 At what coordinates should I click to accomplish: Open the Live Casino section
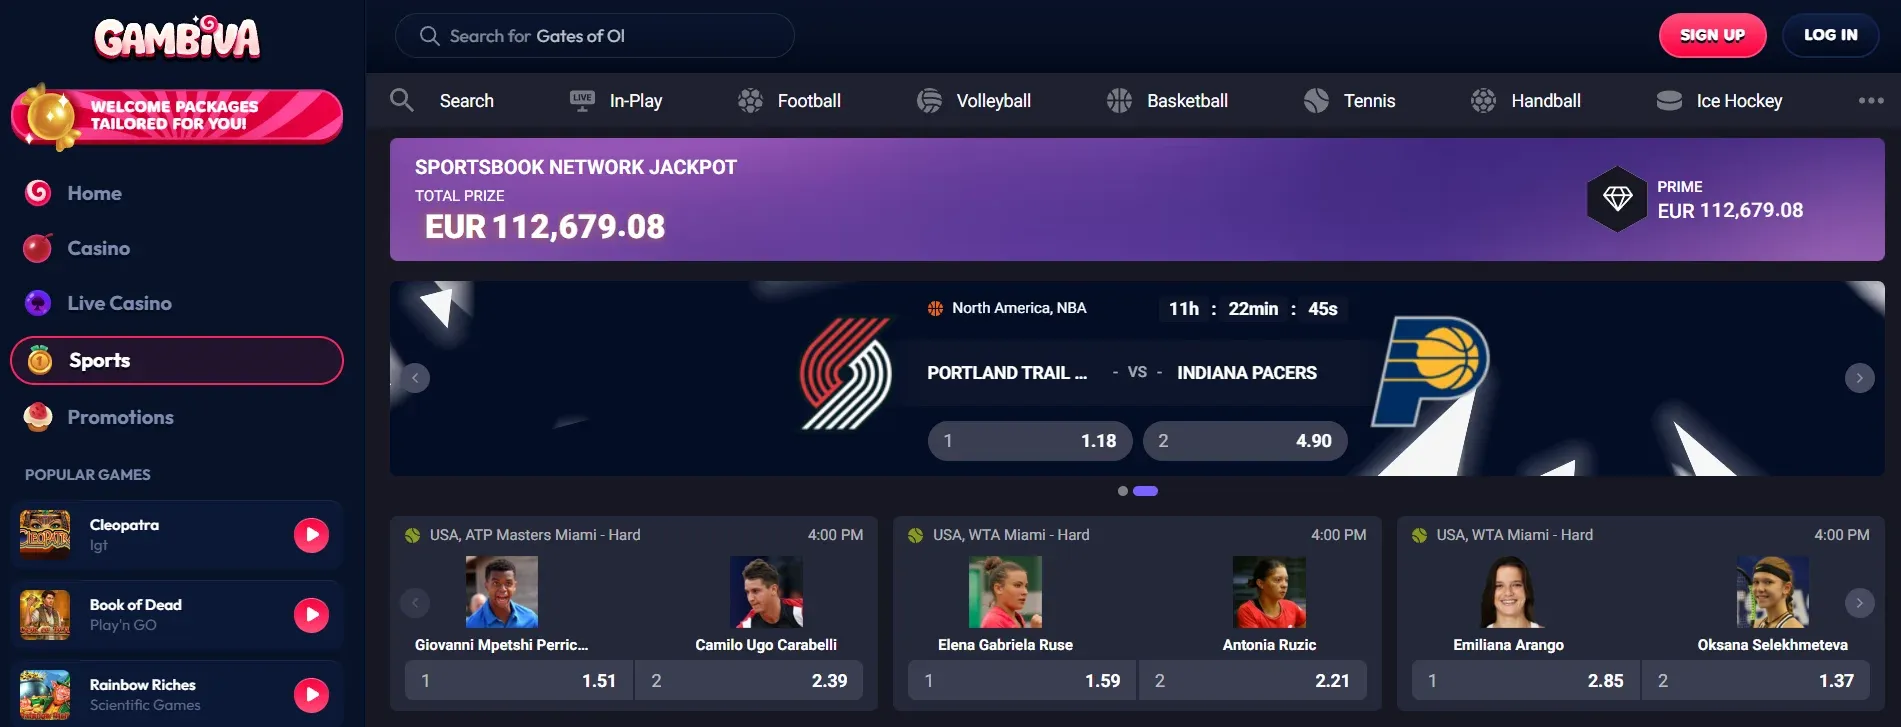pos(119,303)
